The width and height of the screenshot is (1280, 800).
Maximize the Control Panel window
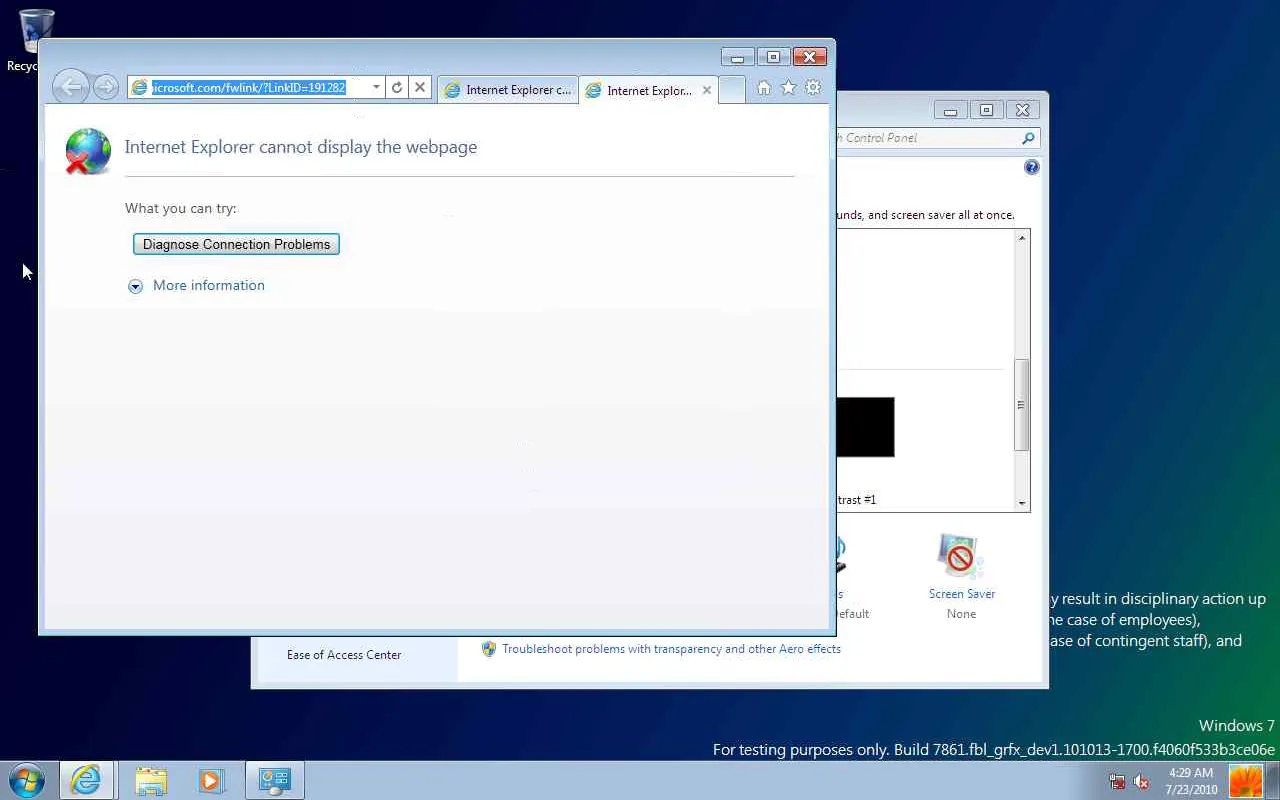(x=986, y=110)
